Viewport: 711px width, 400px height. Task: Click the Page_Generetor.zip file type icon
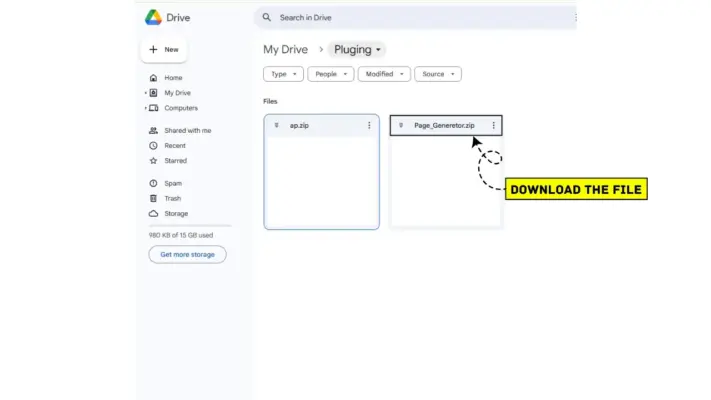coord(401,125)
